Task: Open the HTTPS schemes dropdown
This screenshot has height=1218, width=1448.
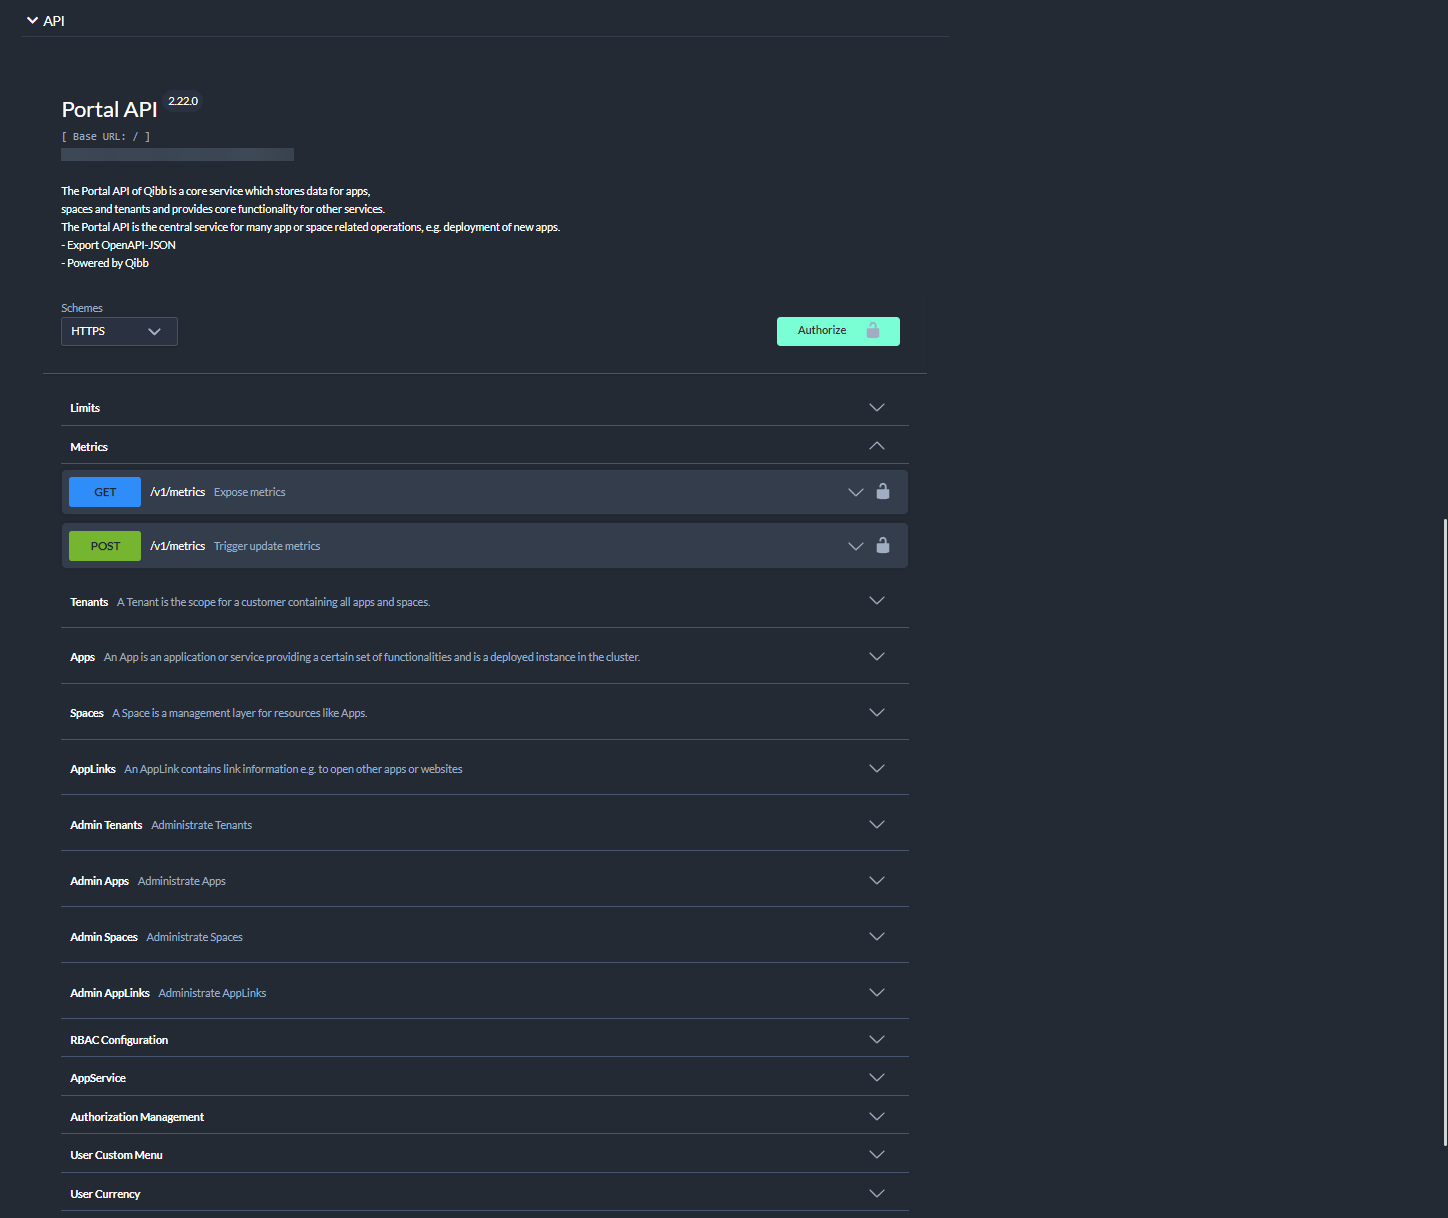Action: coord(119,331)
